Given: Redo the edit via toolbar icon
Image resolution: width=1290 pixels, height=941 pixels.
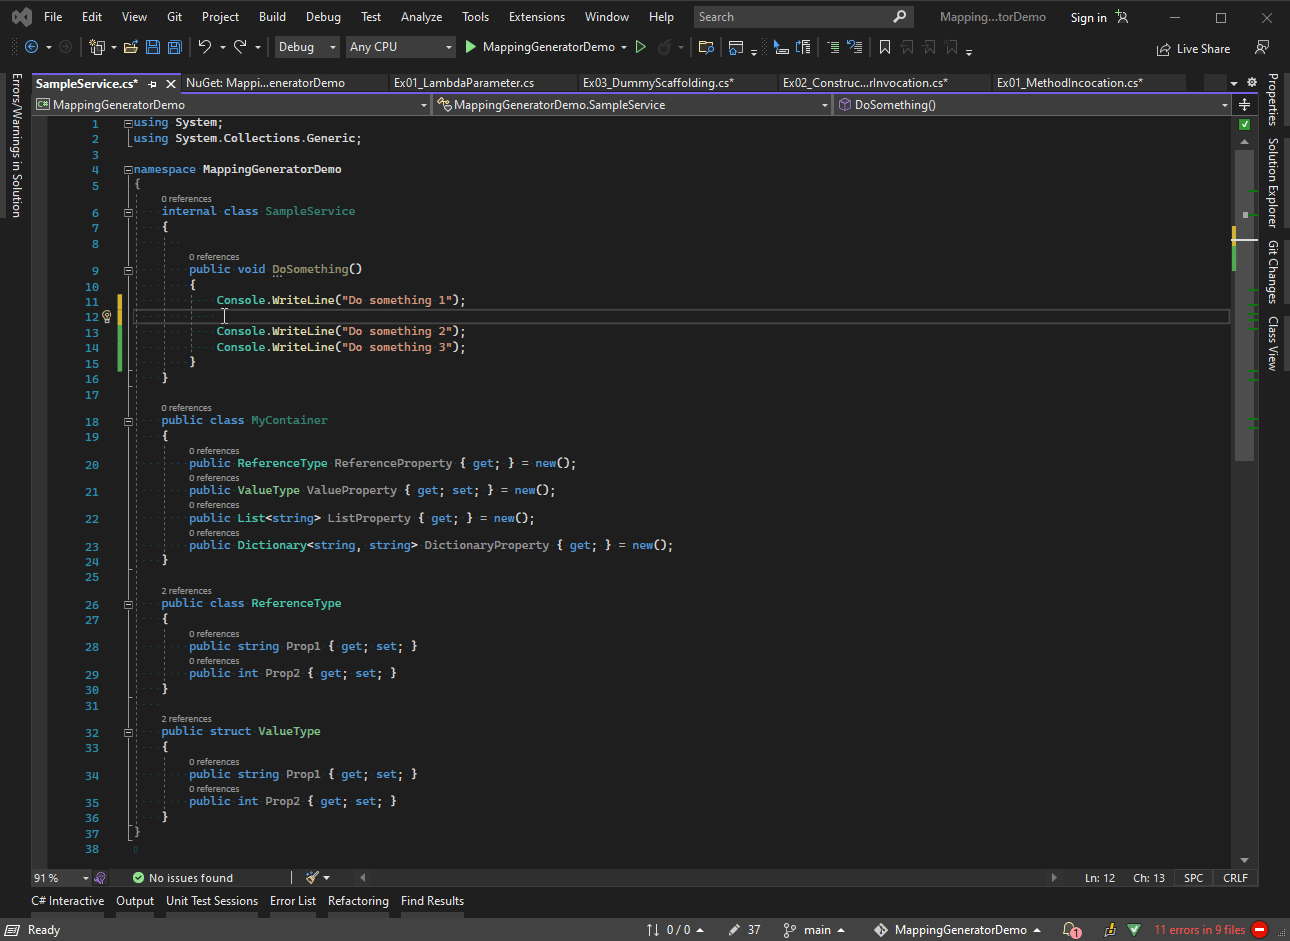Looking at the screenshot, I should click(240, 47).
